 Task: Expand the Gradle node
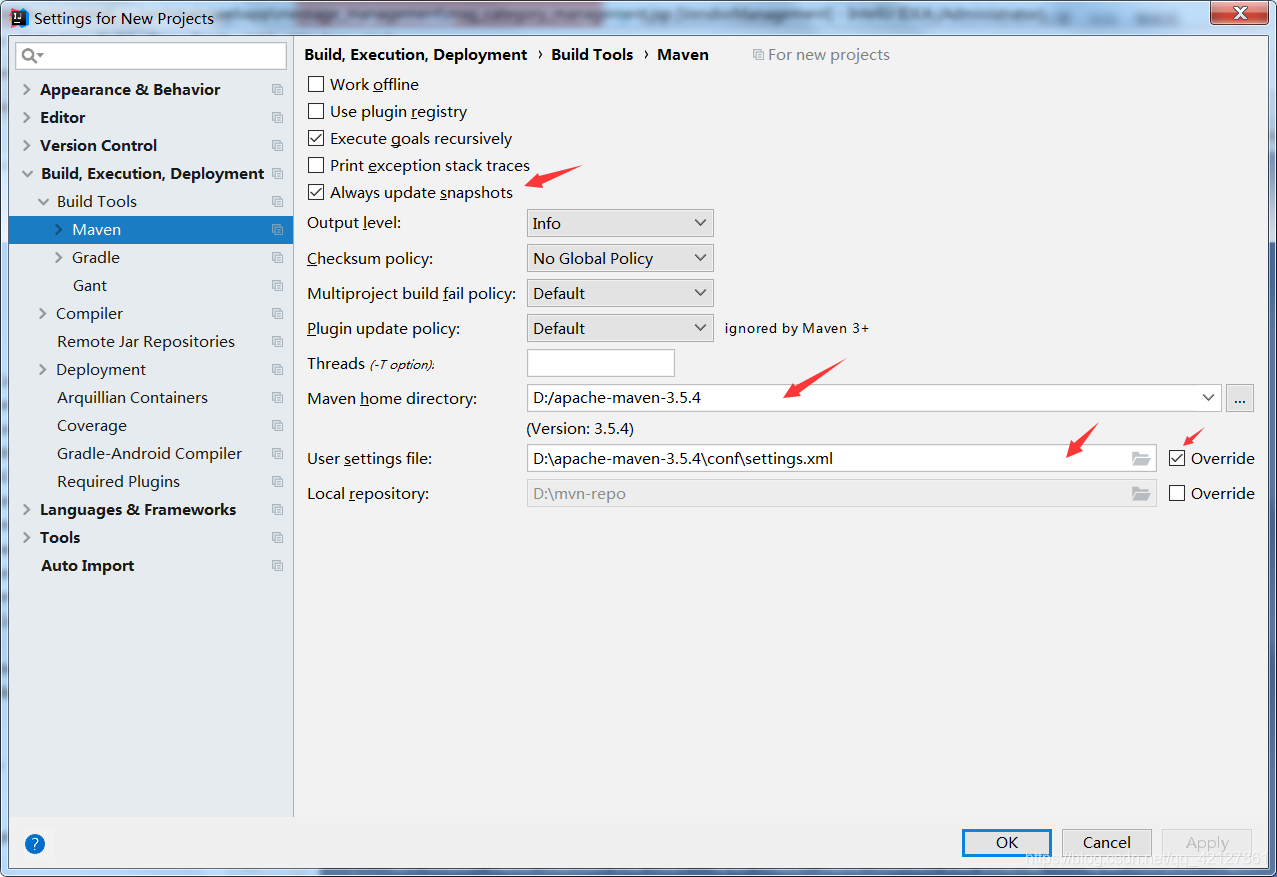click(x=58, y=258)
